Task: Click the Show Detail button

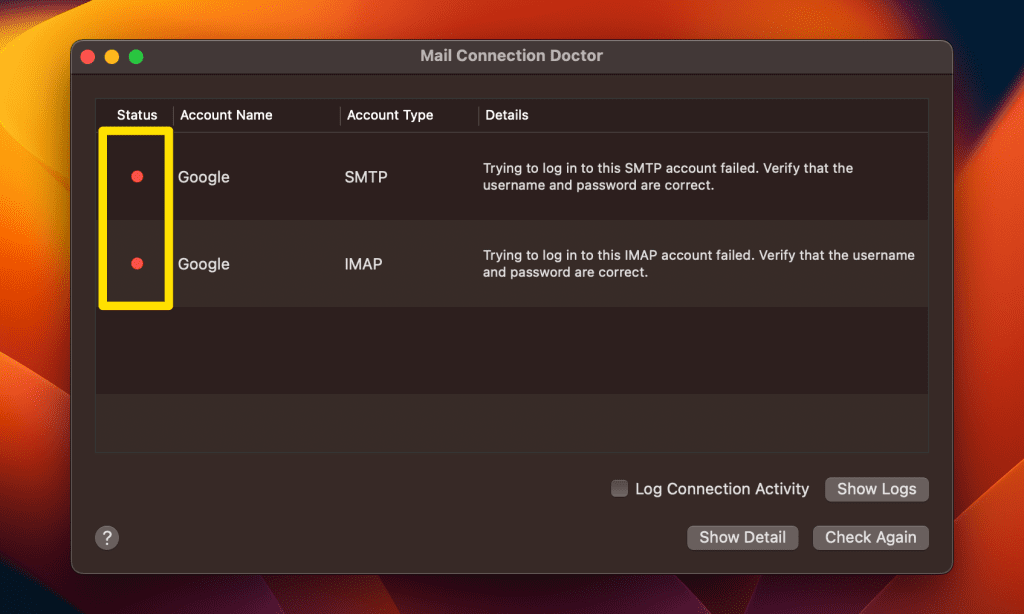Action: coord(742,537)
